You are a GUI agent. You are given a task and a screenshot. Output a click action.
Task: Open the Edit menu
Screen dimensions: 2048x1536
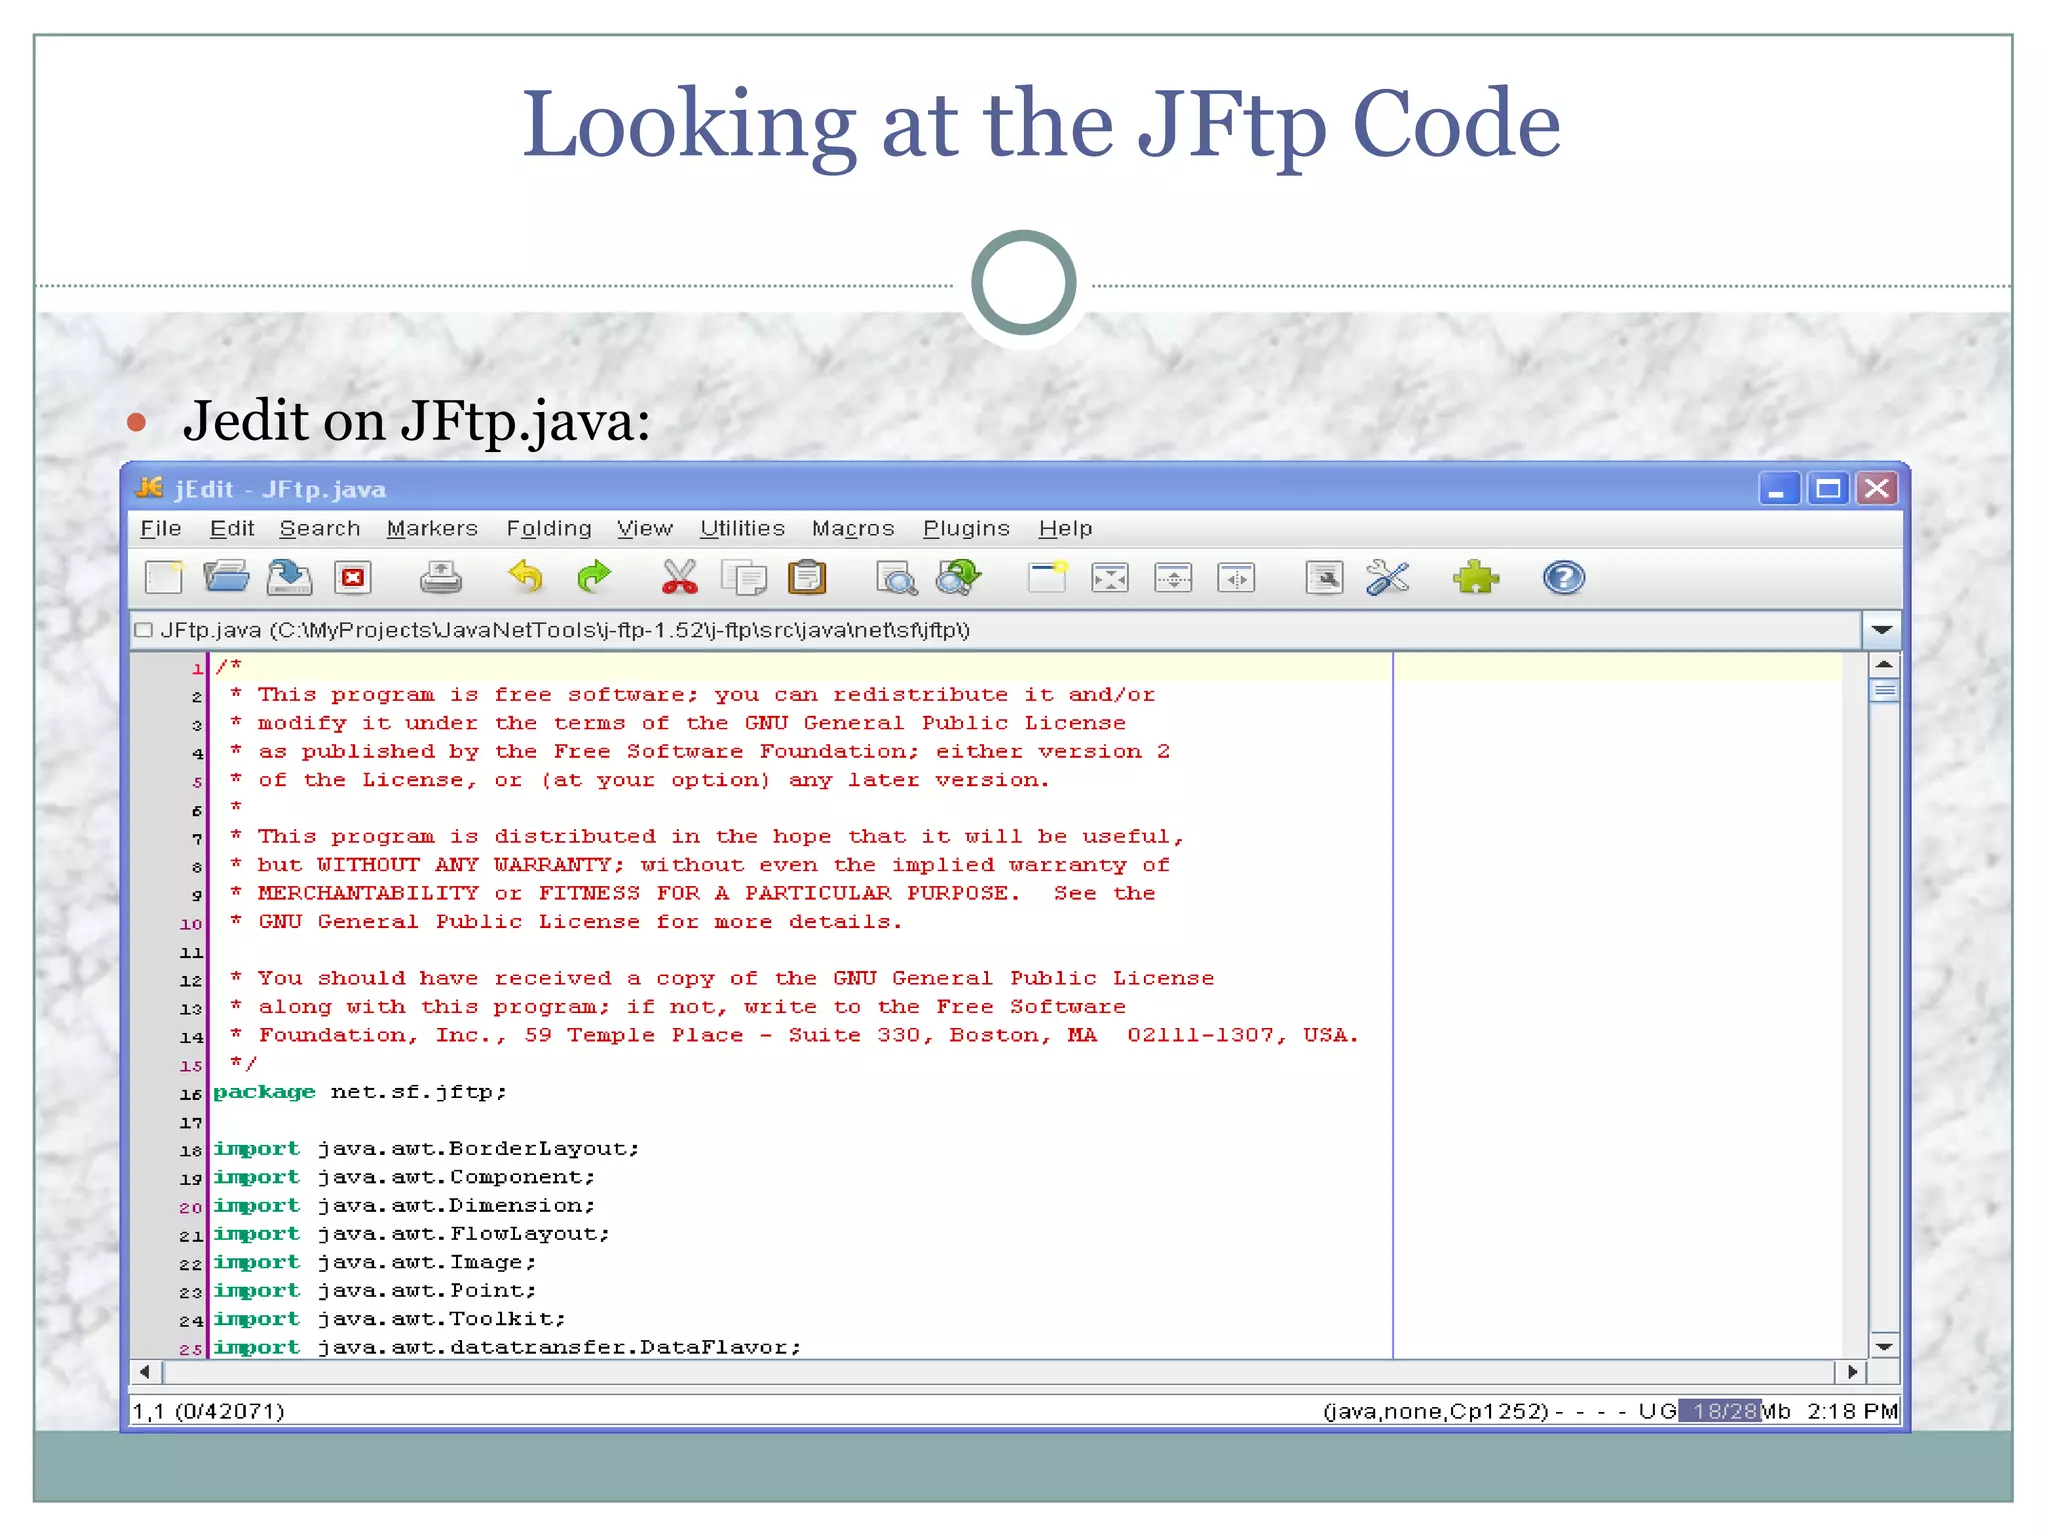tap(232, 528)
